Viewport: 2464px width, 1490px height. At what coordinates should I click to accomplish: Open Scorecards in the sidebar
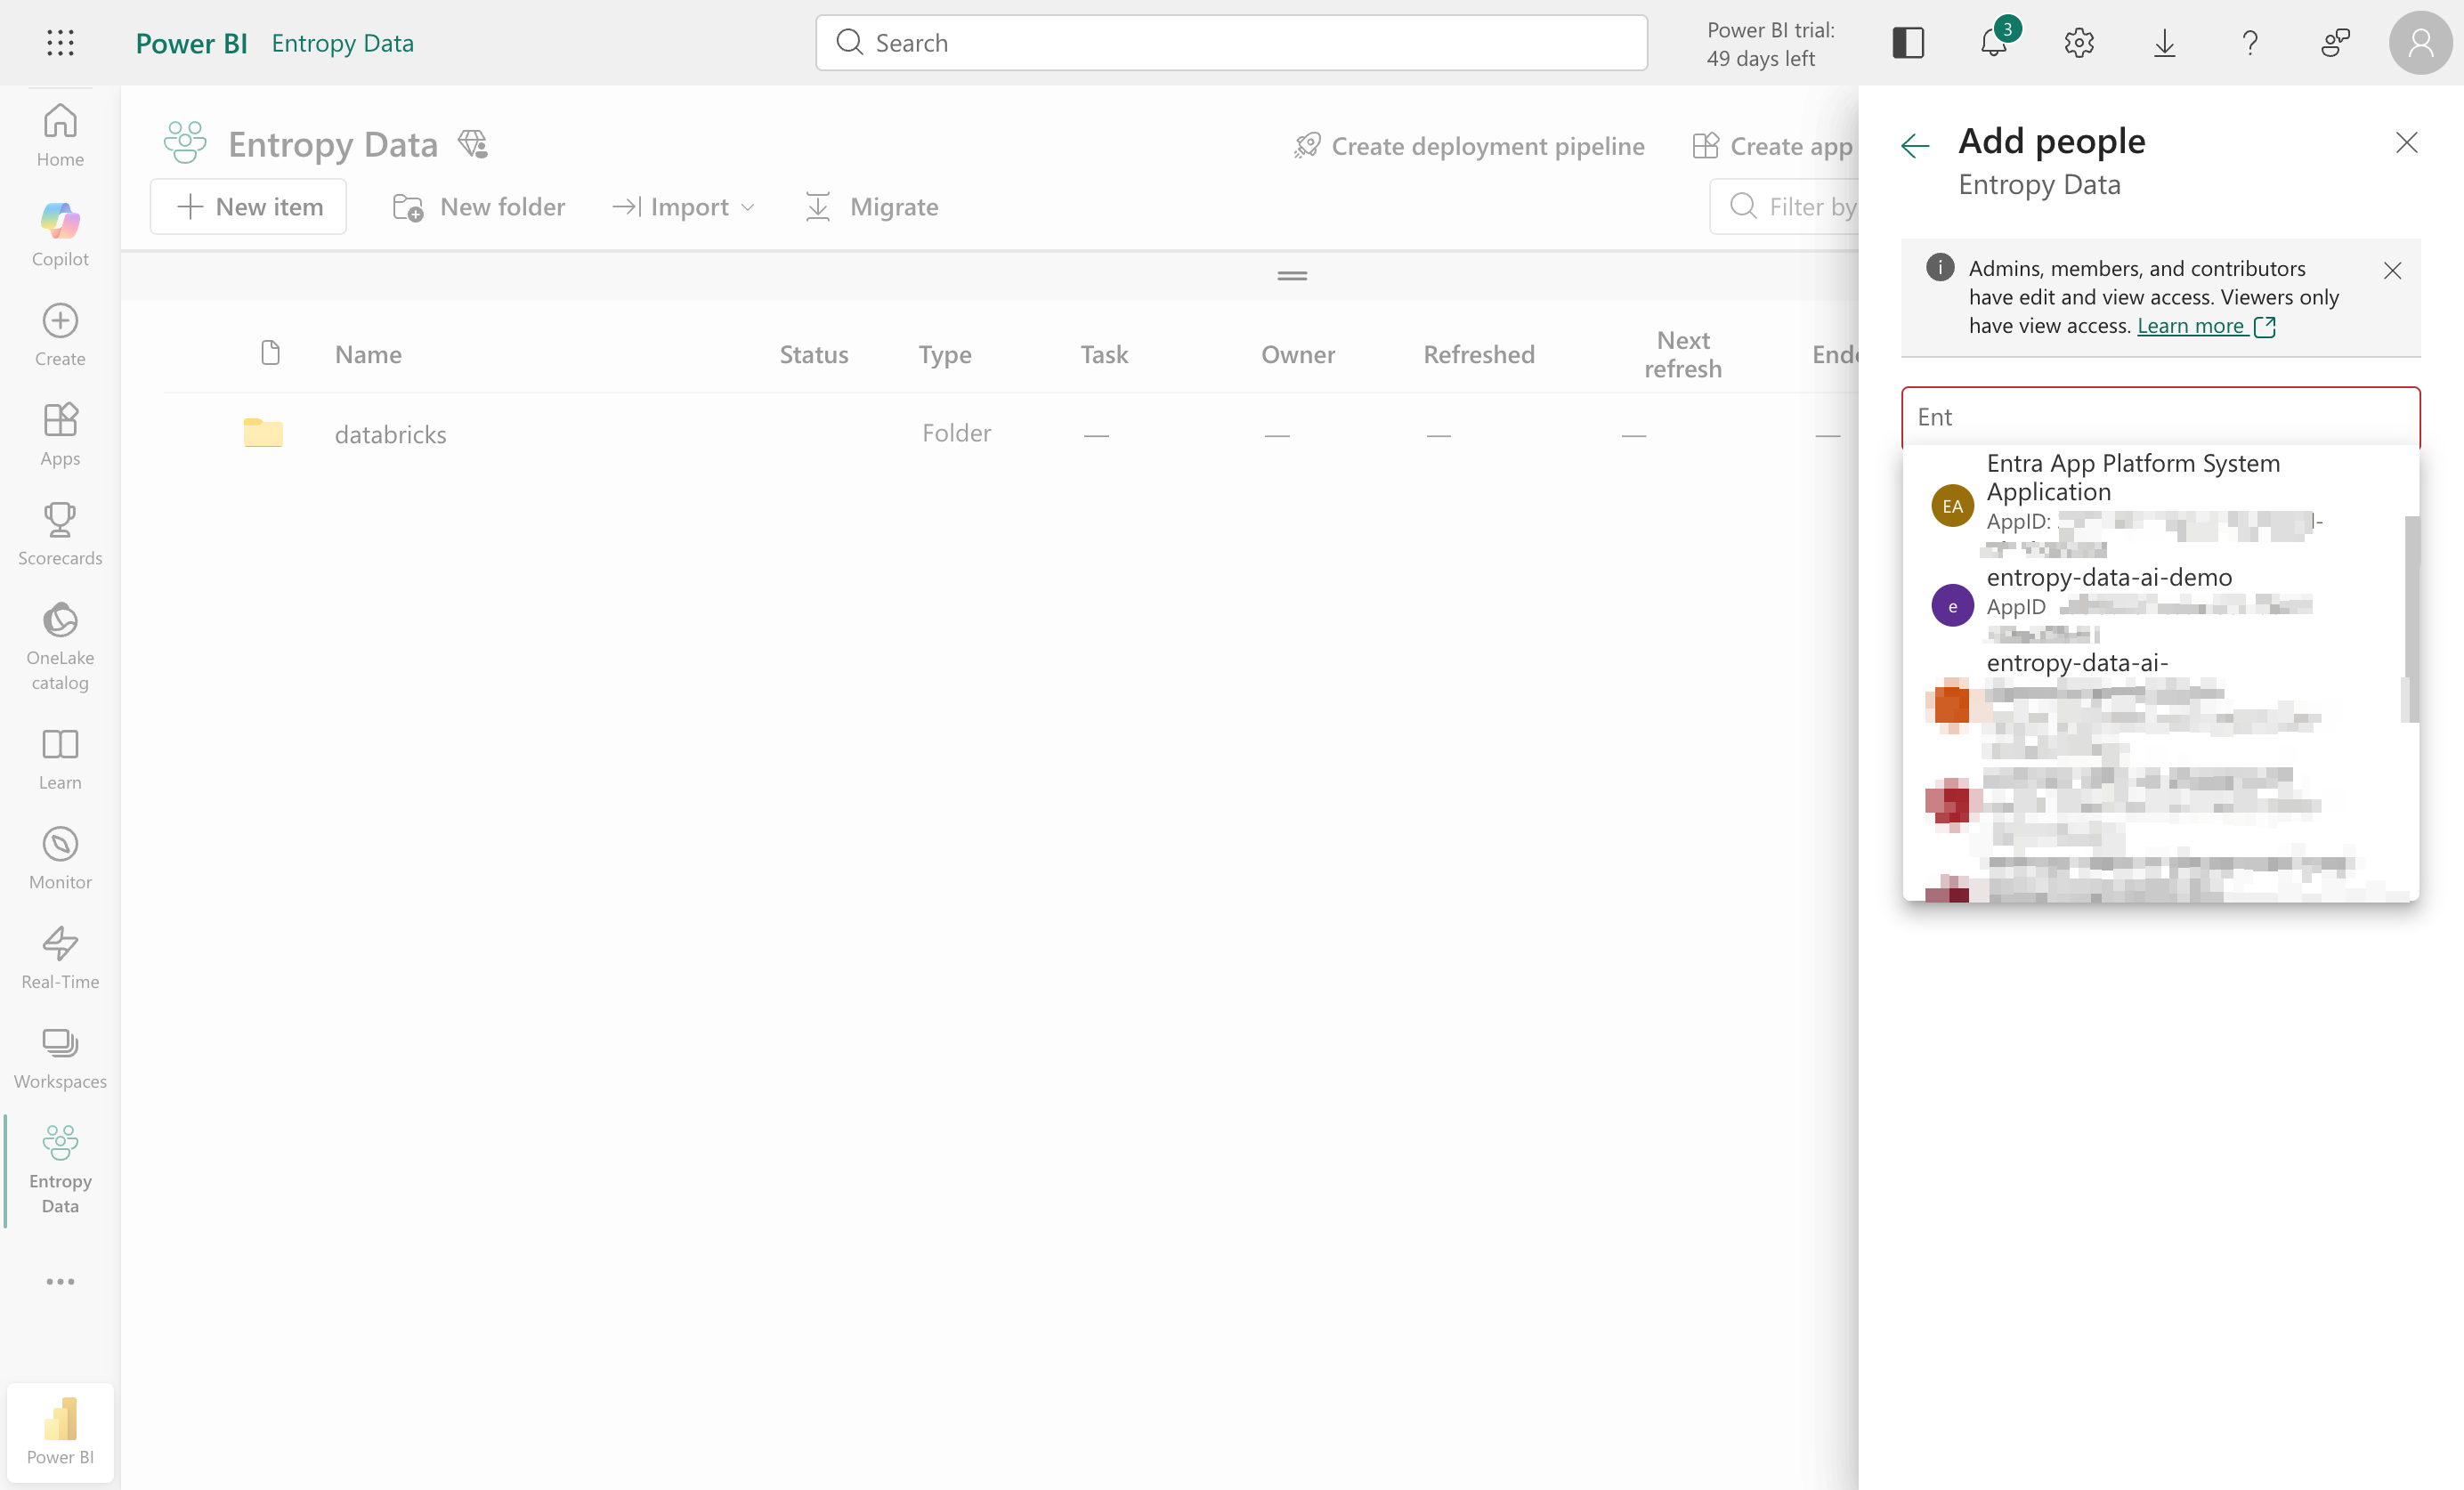(x=60, y=533)
